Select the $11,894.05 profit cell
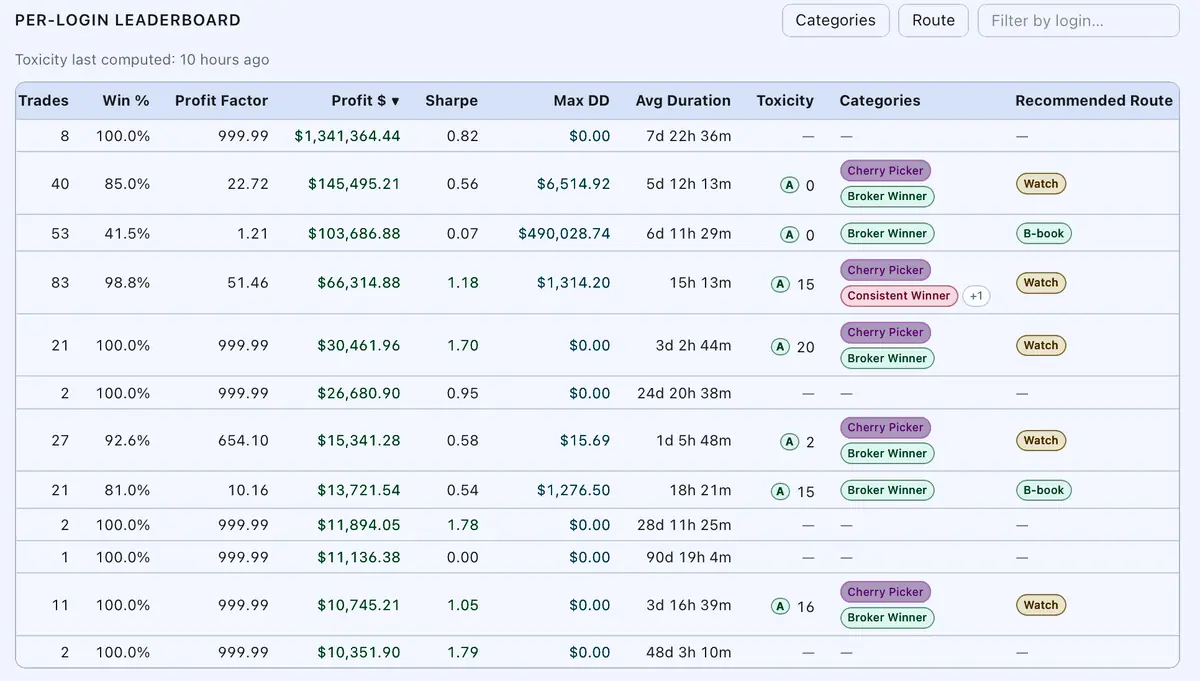This screenshot has height=681, width=1200. 359,525
